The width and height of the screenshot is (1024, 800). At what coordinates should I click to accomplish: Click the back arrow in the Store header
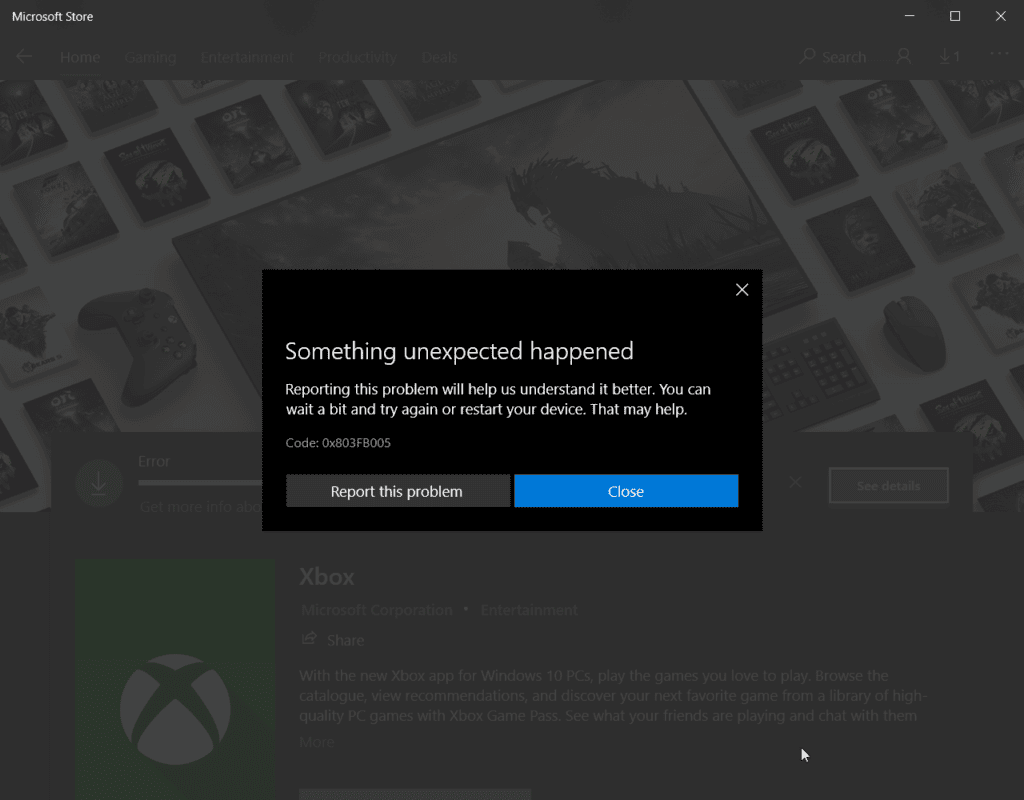point(24,57)
